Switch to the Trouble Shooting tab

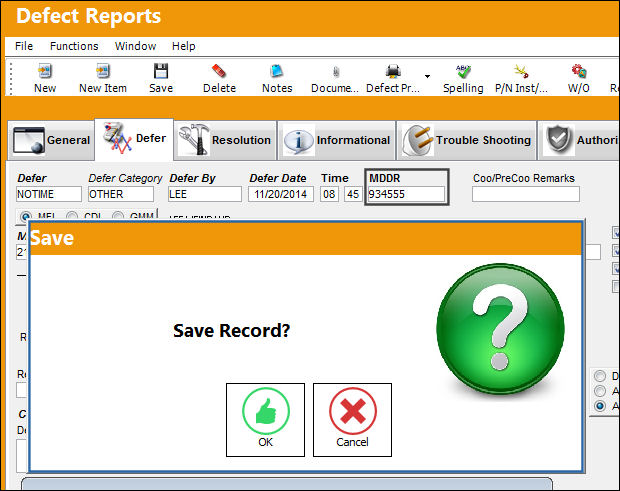(x=467, y=140)
